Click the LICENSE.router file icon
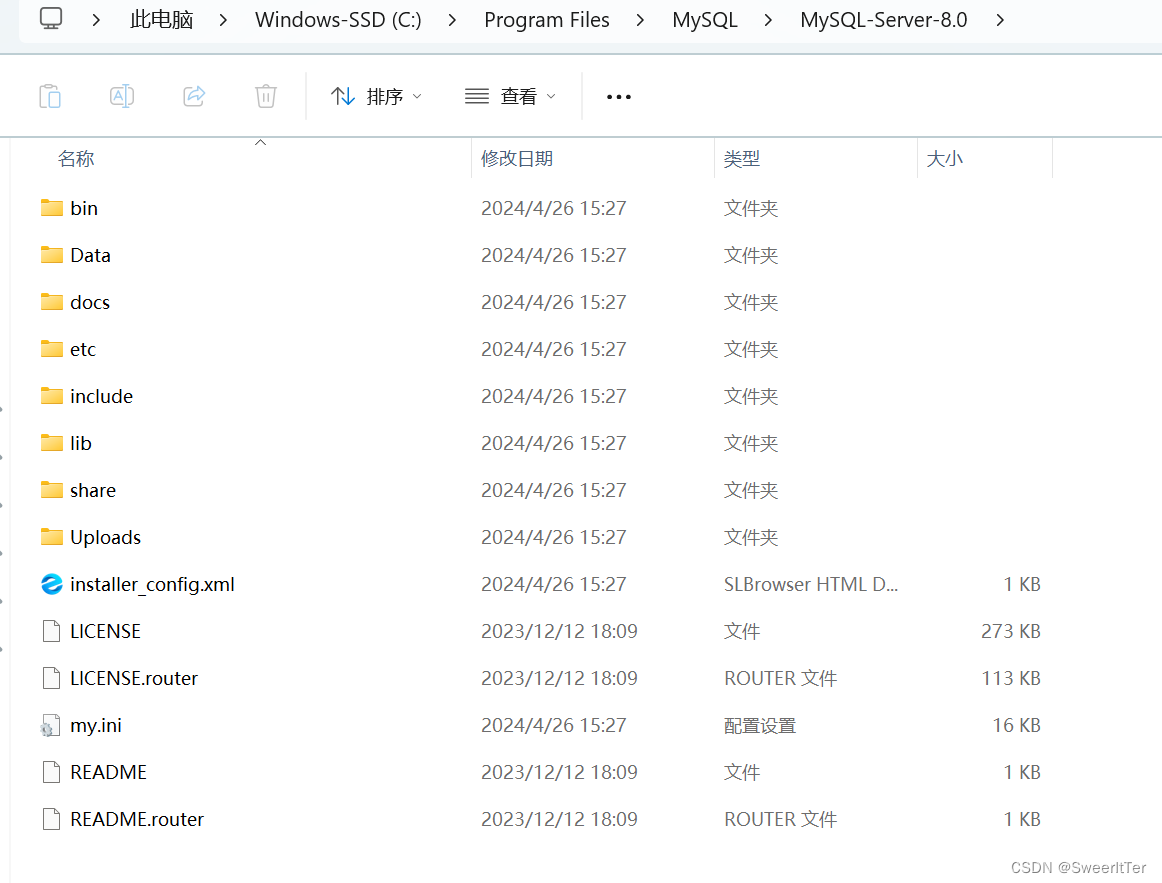The width and height of the screenshot is (1162, 883). point(52,678)
